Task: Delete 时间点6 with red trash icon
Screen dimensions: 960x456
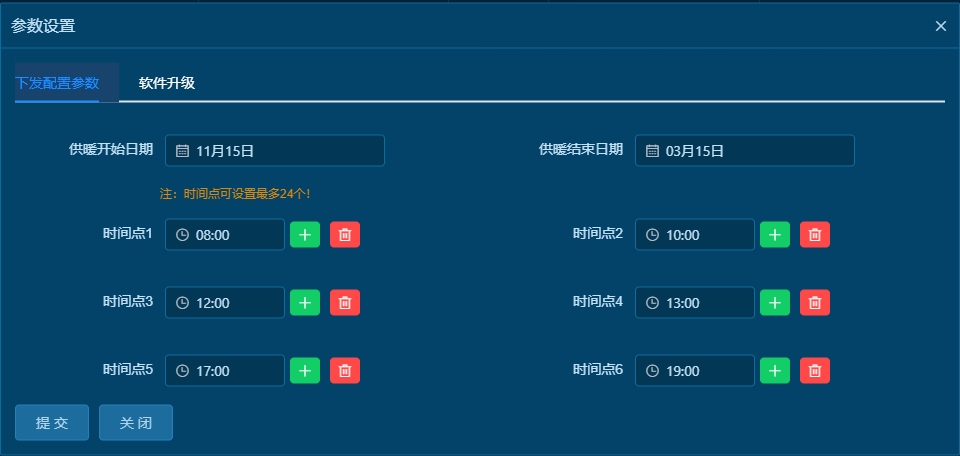Action: coord(815,371)
